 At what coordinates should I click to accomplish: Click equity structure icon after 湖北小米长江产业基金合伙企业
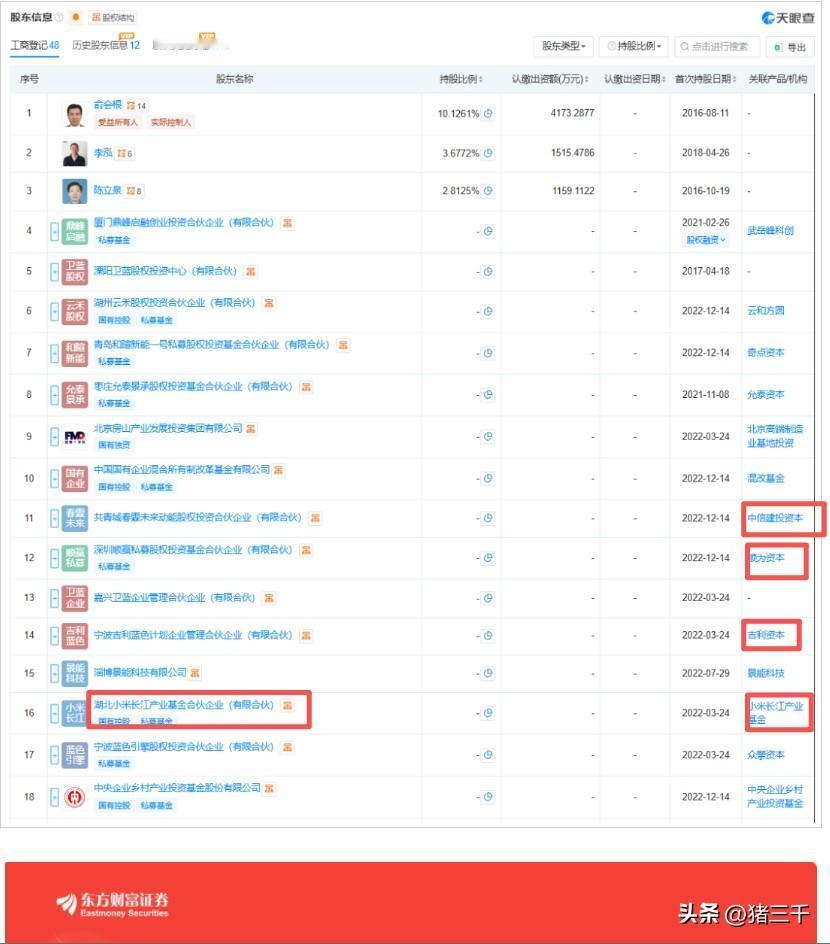288,705
